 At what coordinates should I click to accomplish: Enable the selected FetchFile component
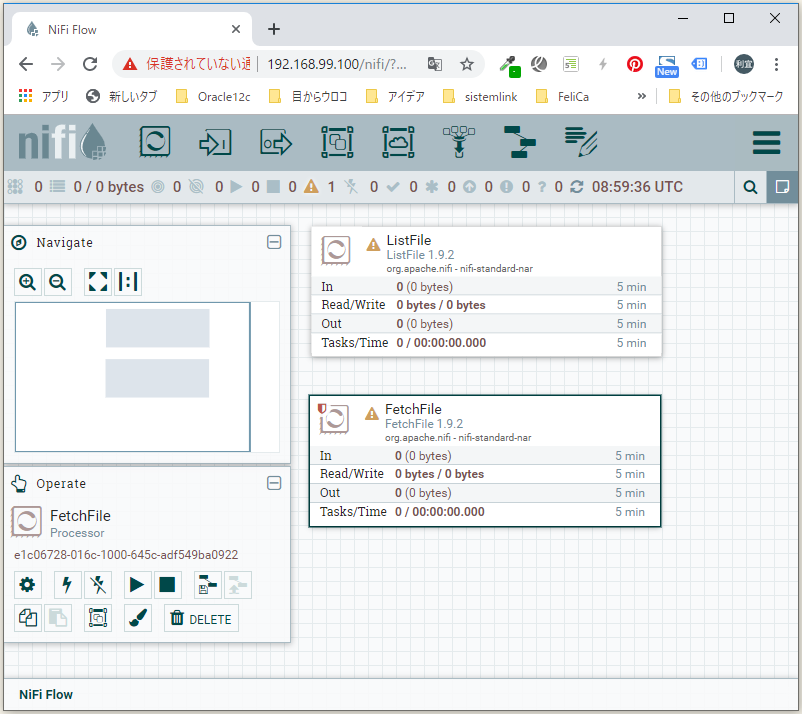(x=68, y=585)
